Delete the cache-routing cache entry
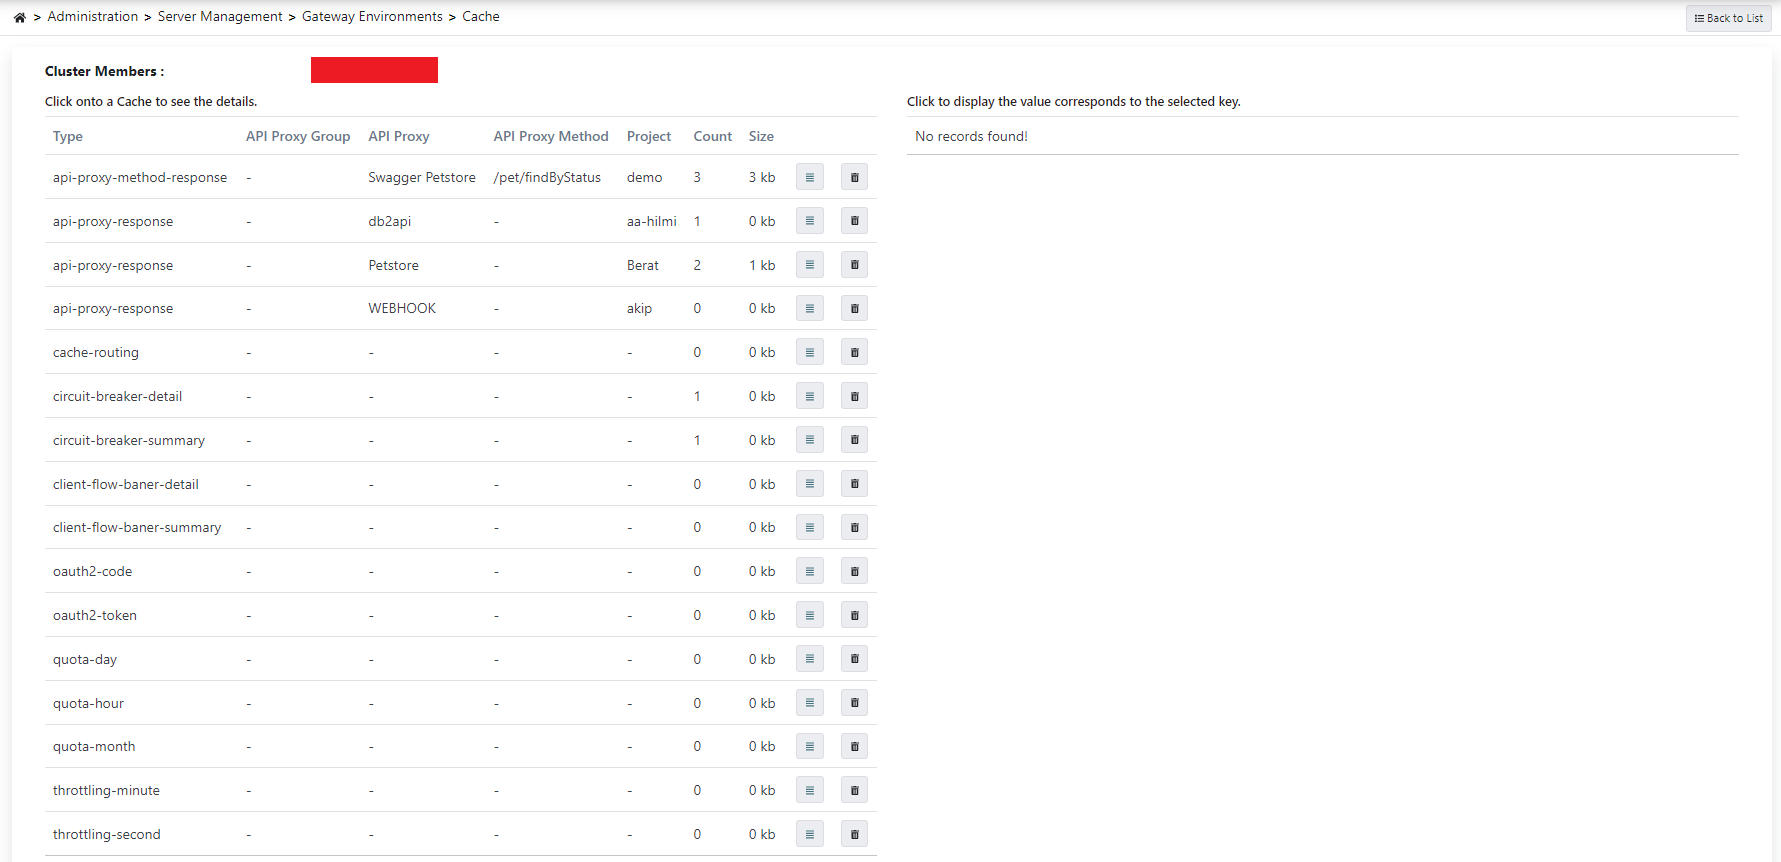Image resolution: width=1781 pixels, height=862 pixels. [x=854, y=352]
